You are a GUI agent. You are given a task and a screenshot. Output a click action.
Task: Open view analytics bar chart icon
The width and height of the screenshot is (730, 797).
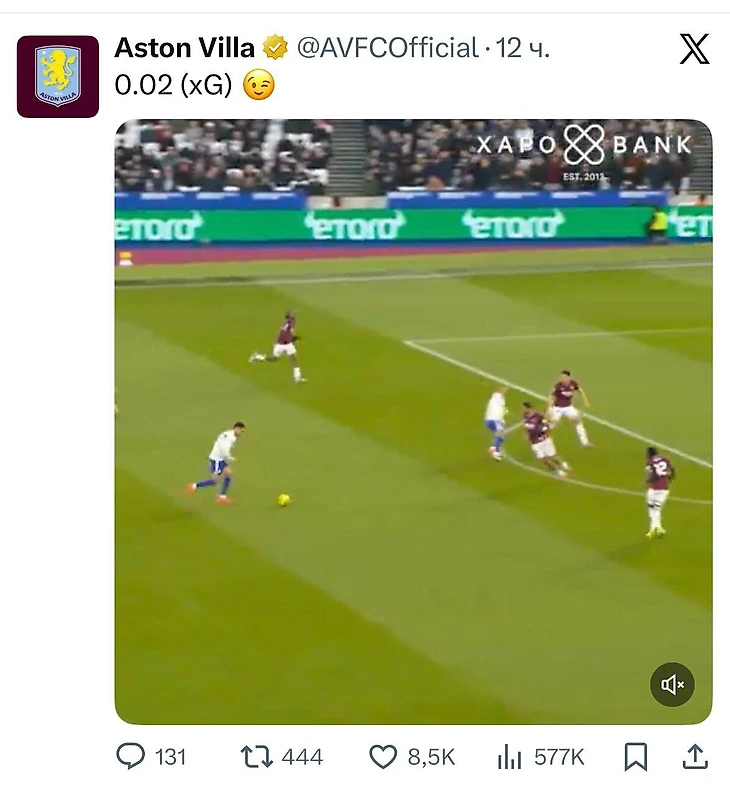(x=509, y=757)
